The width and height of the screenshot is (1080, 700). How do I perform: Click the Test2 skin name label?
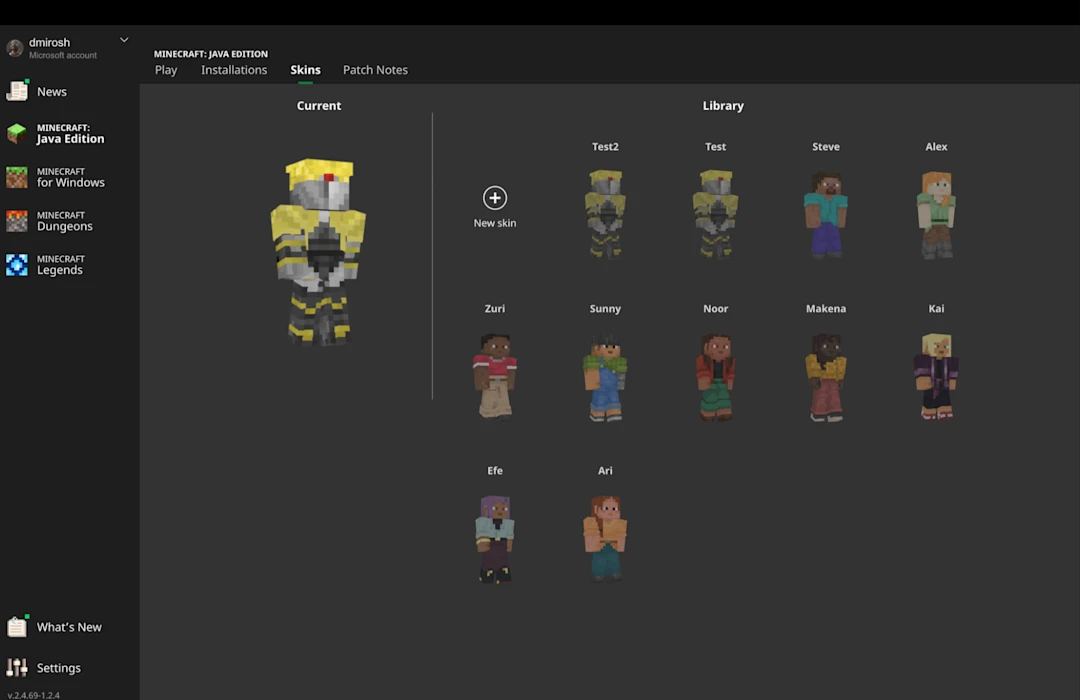click(x=605, y=147)
